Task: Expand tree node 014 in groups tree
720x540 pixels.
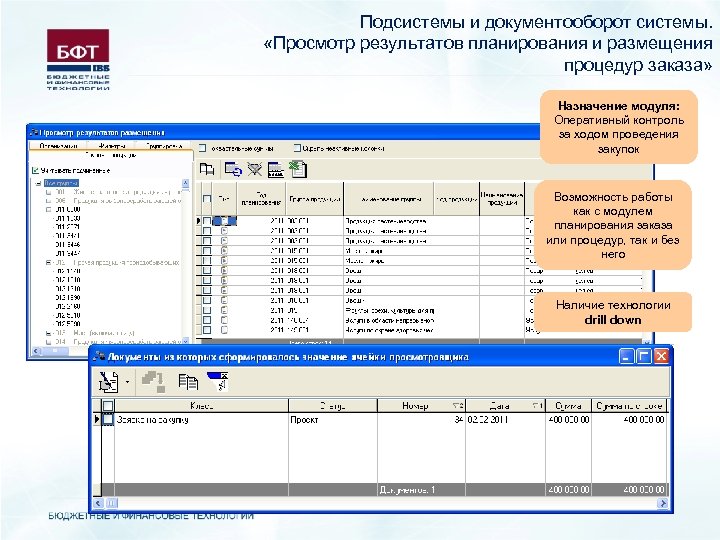Action: 48,342
